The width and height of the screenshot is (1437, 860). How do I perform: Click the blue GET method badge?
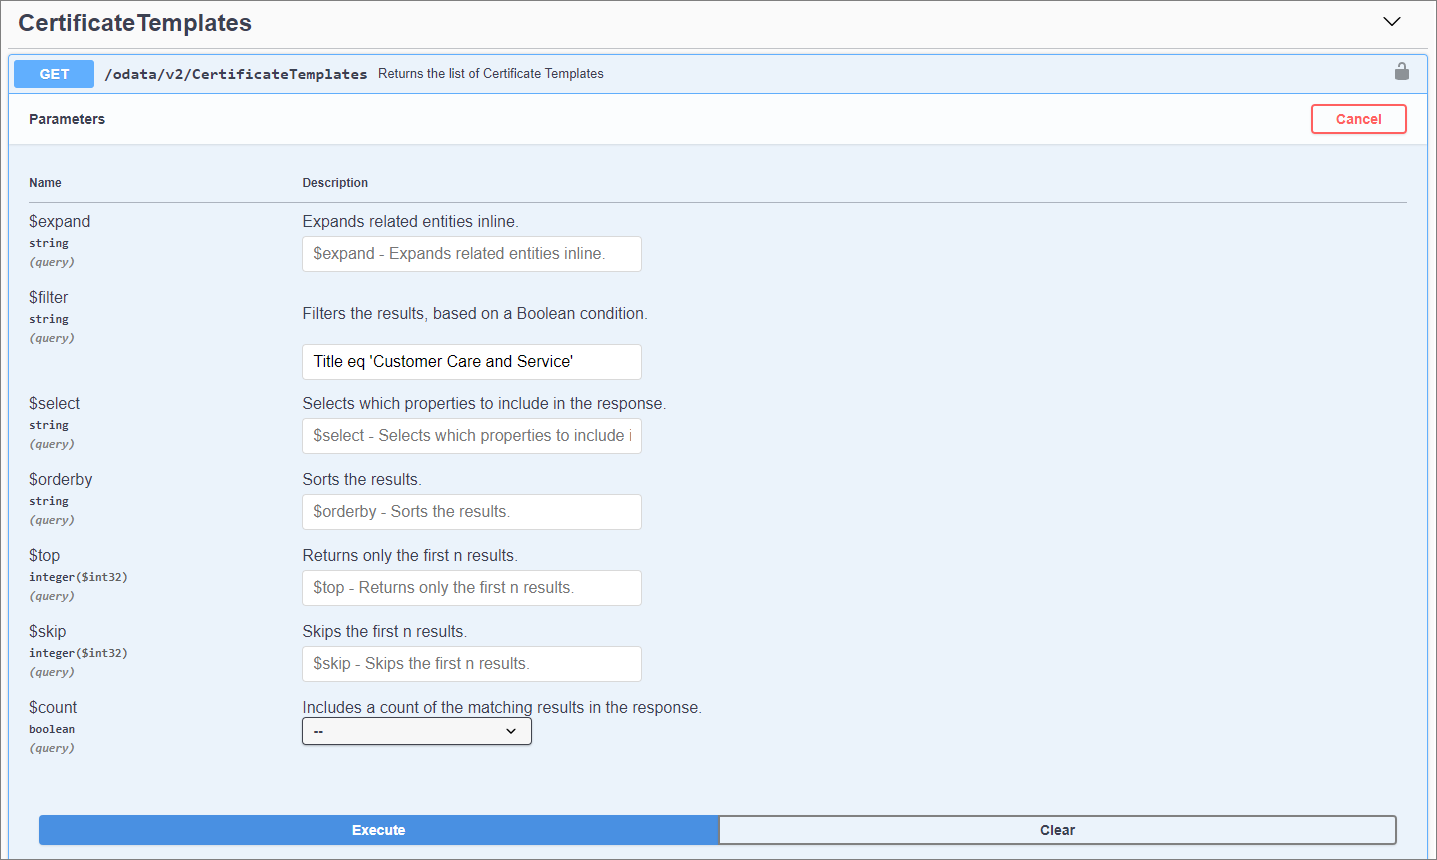tap(54, 74)
